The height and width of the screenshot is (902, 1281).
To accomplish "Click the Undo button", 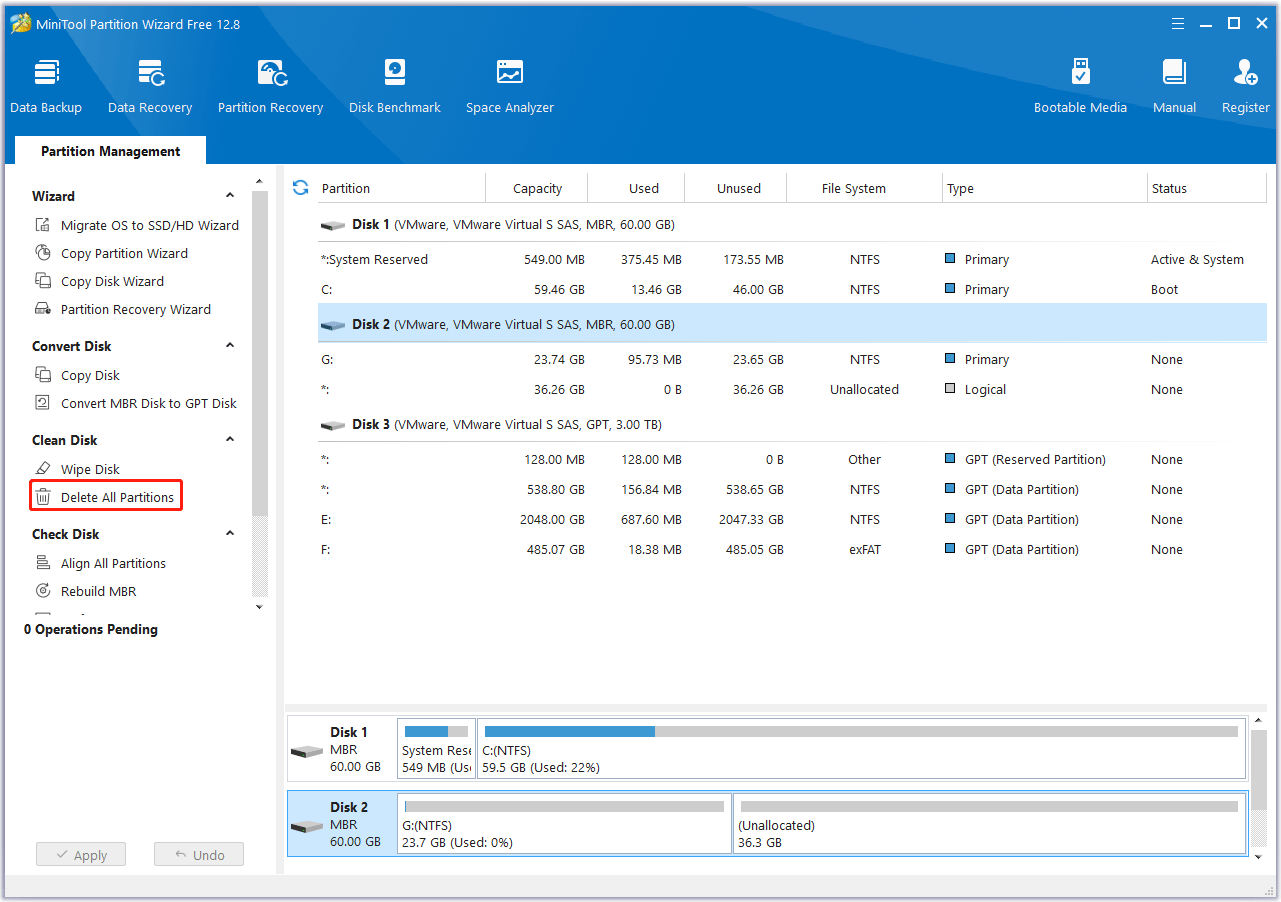I will point(199,855).
